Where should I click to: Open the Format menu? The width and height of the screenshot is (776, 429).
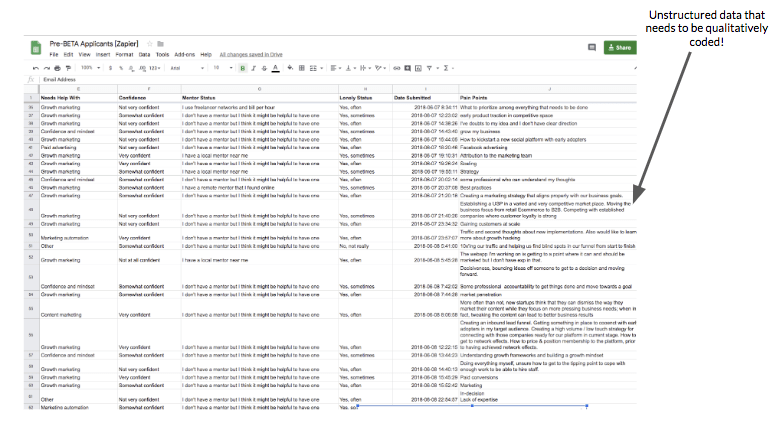coord(124,54)
